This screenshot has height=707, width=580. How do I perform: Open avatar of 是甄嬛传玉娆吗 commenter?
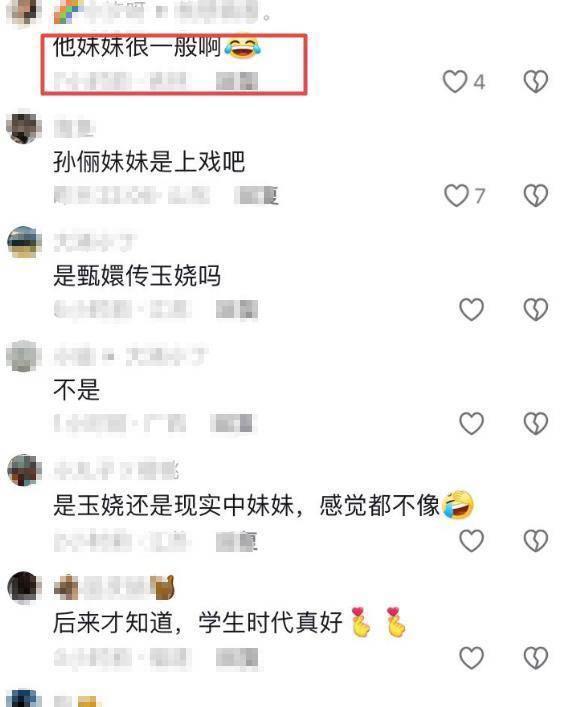(24, 242)
